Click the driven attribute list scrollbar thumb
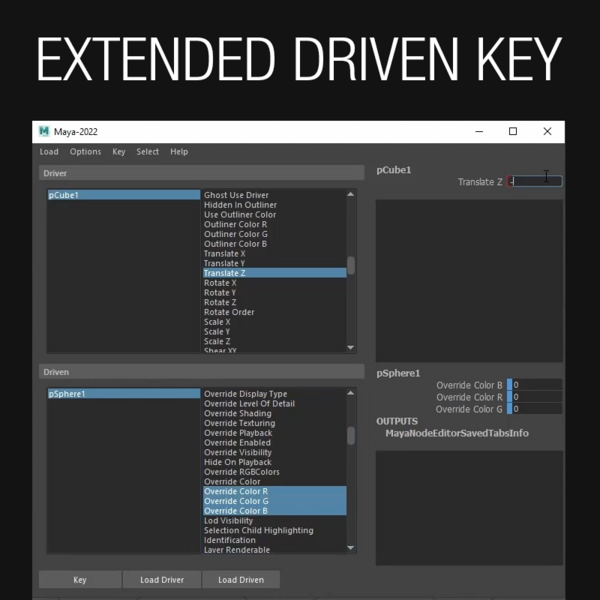Image resolution: width=600 pixels, height=600 pixels. pyautogui.click(x=351, y=435)
